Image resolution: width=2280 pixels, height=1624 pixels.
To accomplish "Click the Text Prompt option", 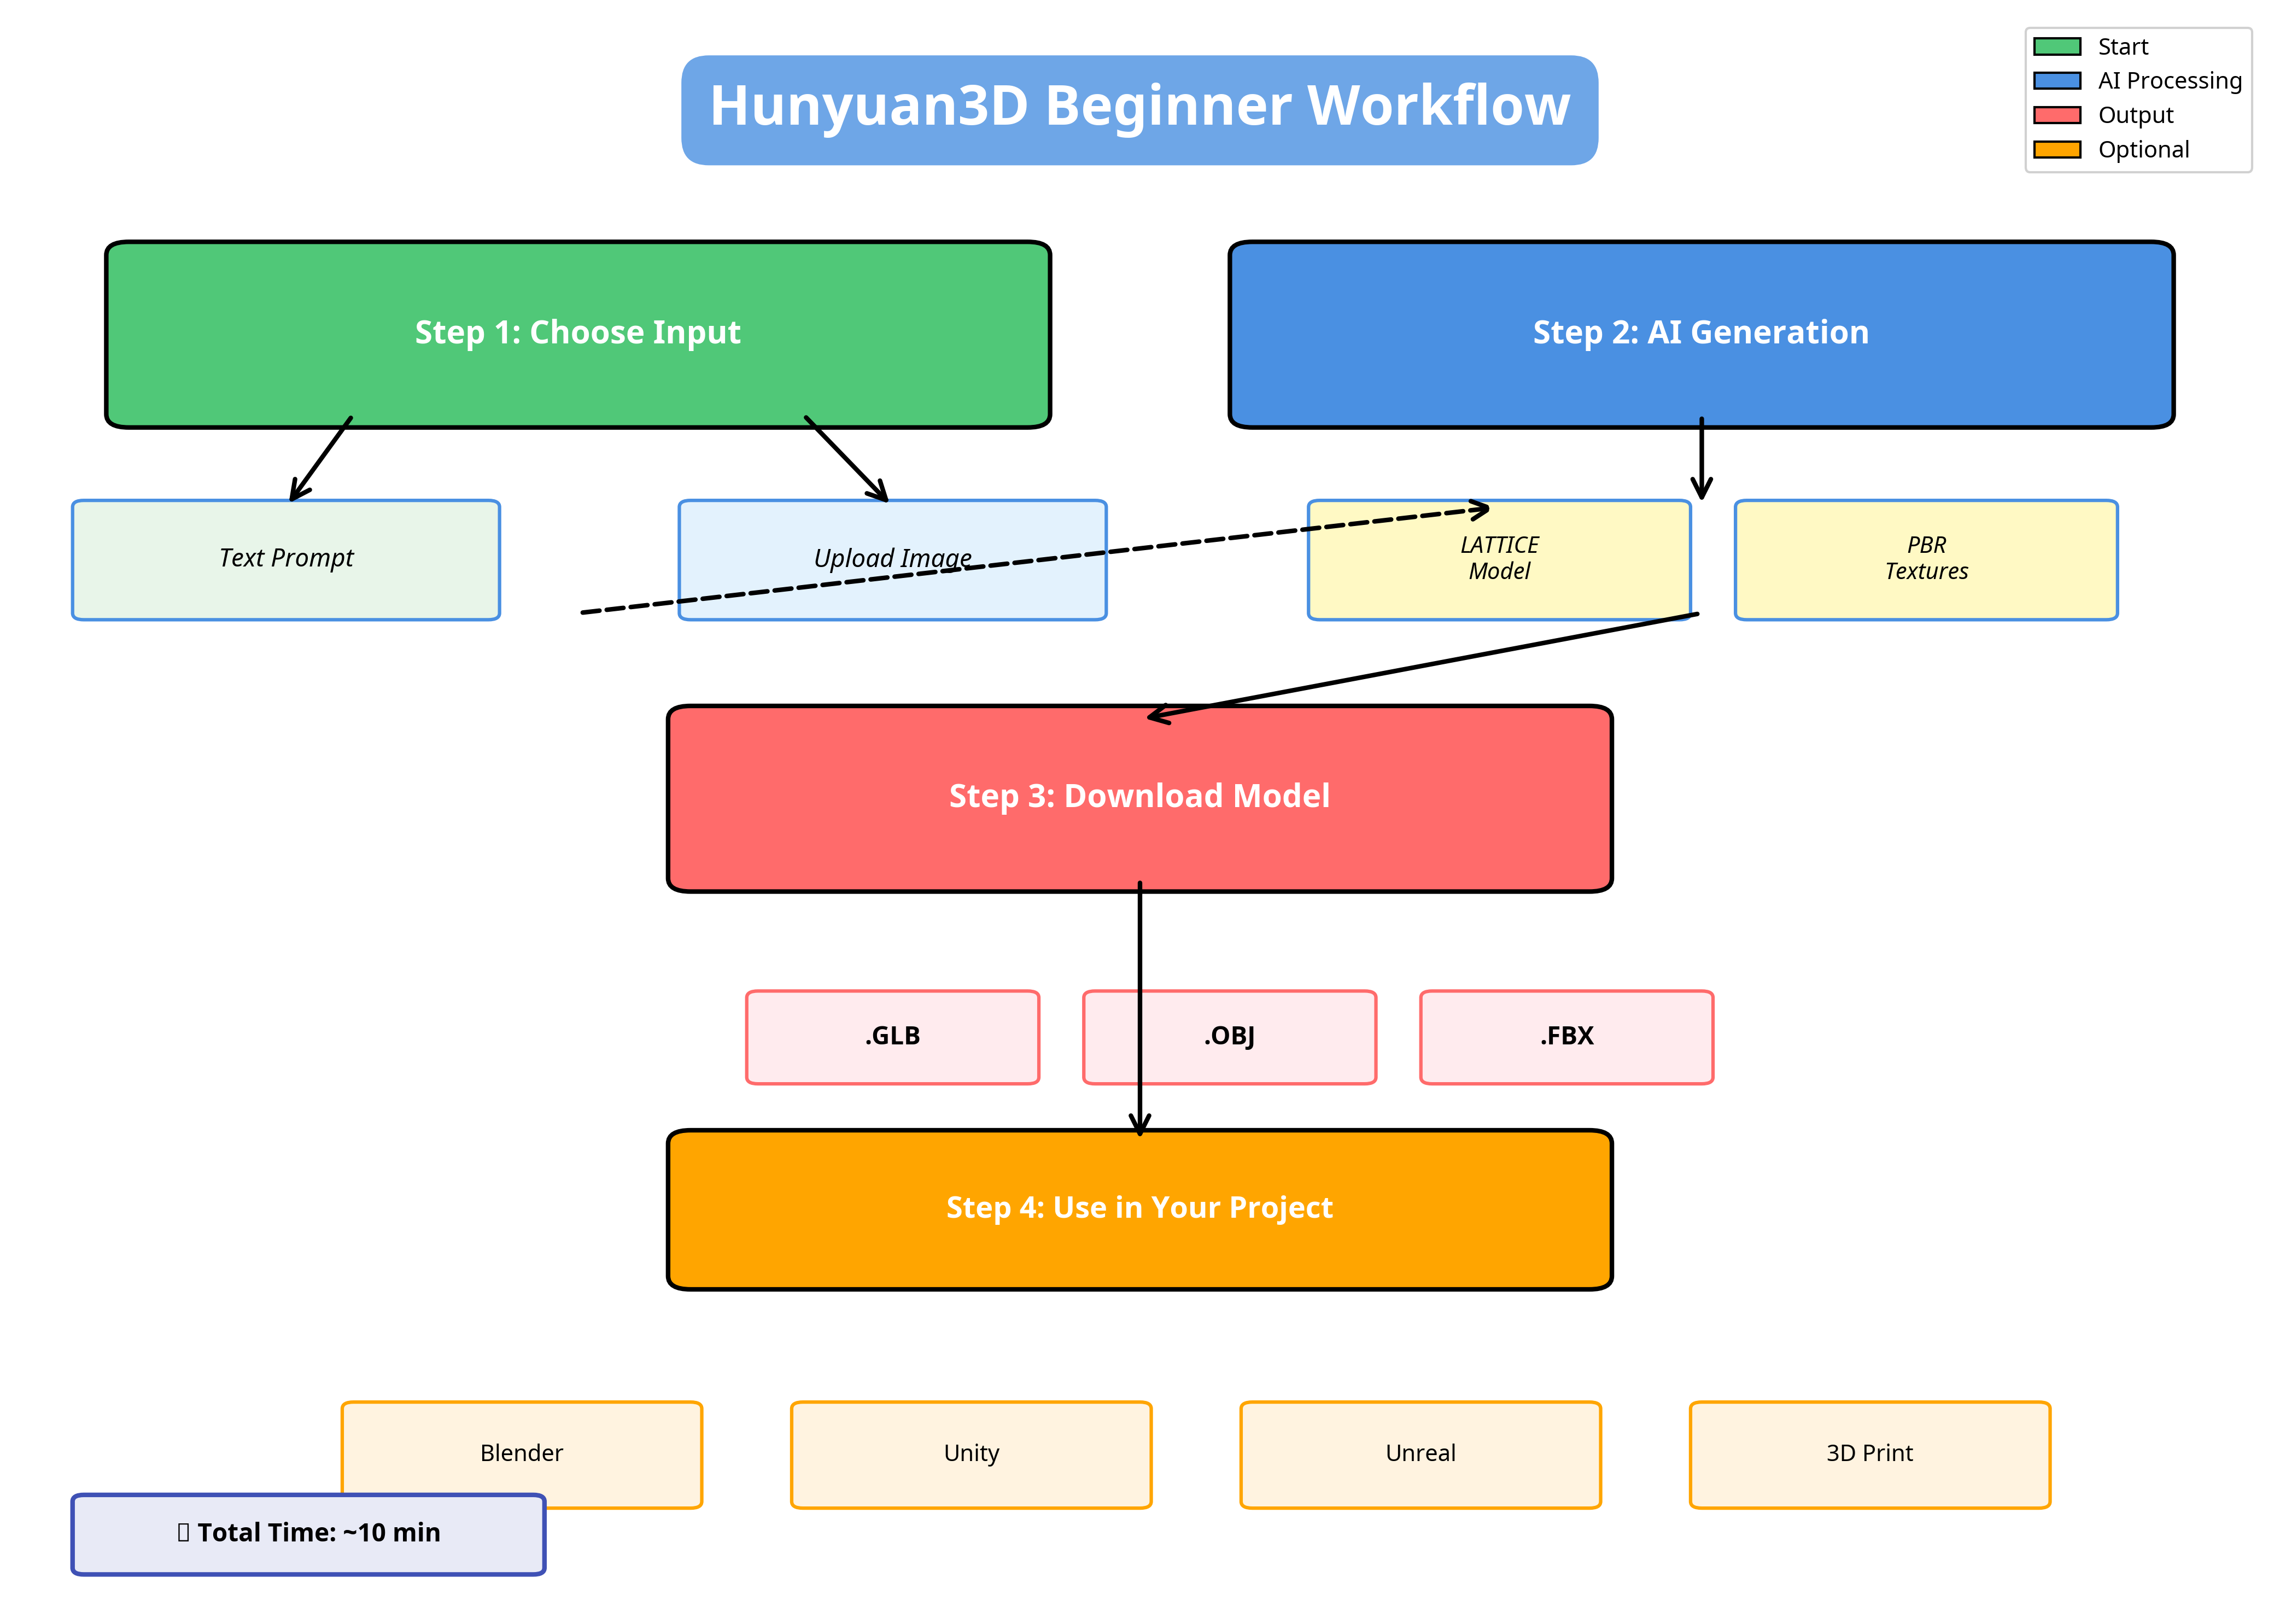I will 286,559.
